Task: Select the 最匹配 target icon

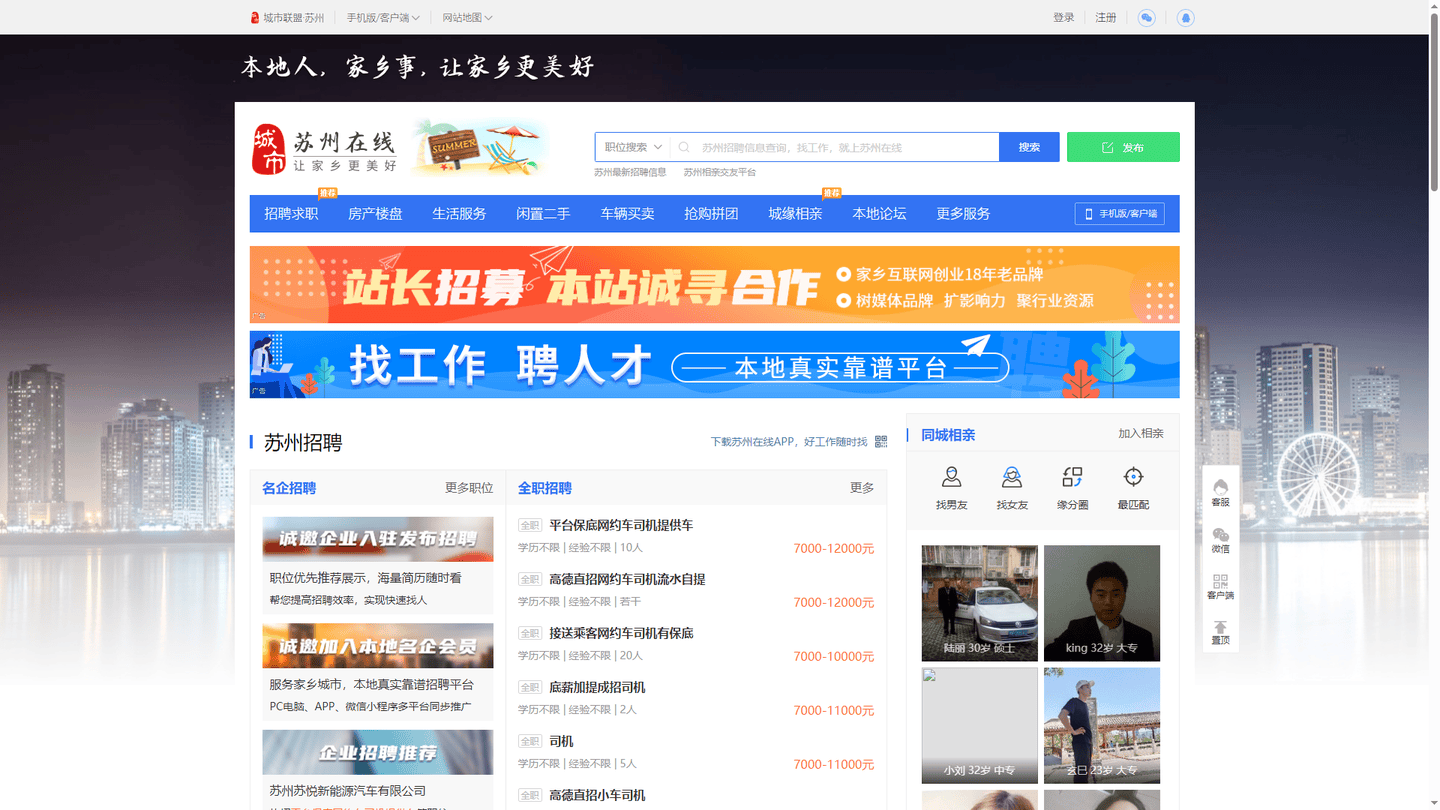Action: pos(1133,477)
